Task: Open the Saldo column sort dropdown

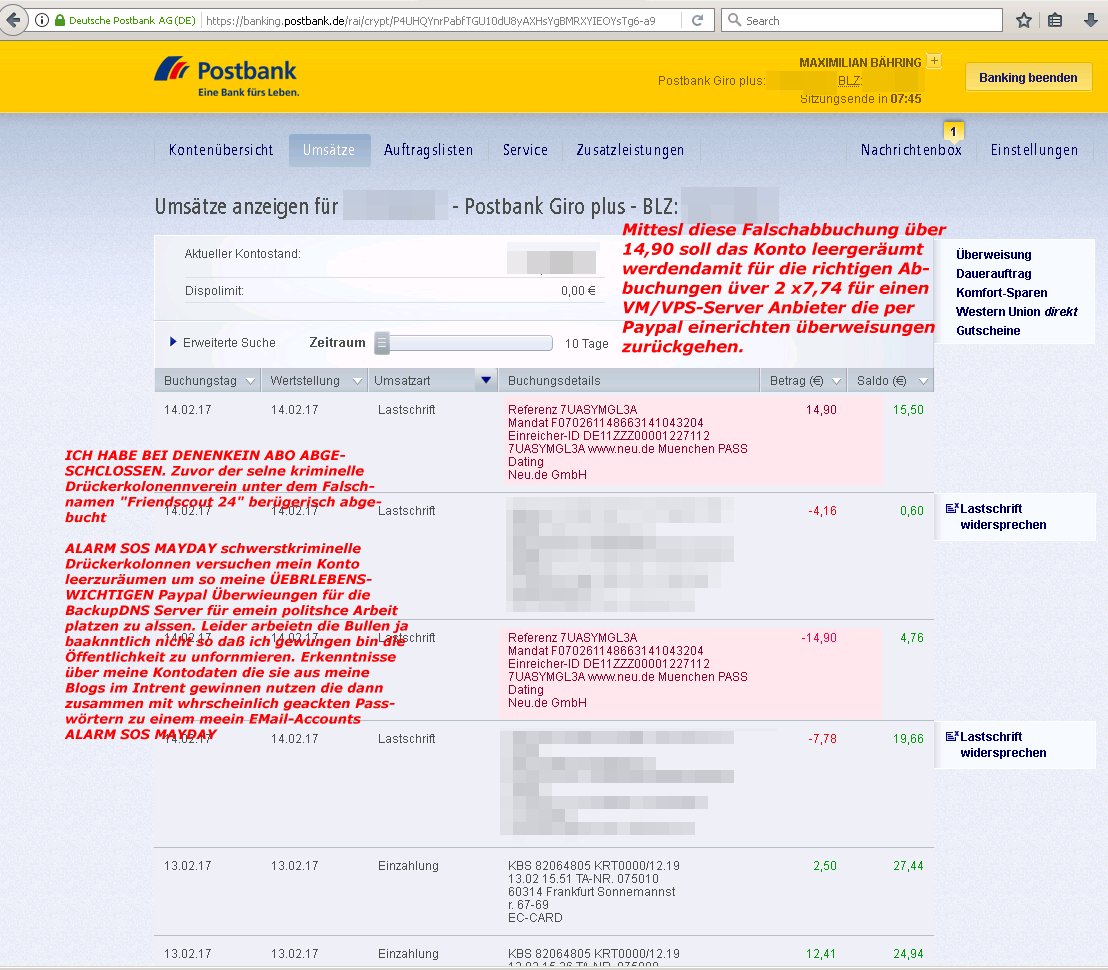Action: (x=921, y=381)
